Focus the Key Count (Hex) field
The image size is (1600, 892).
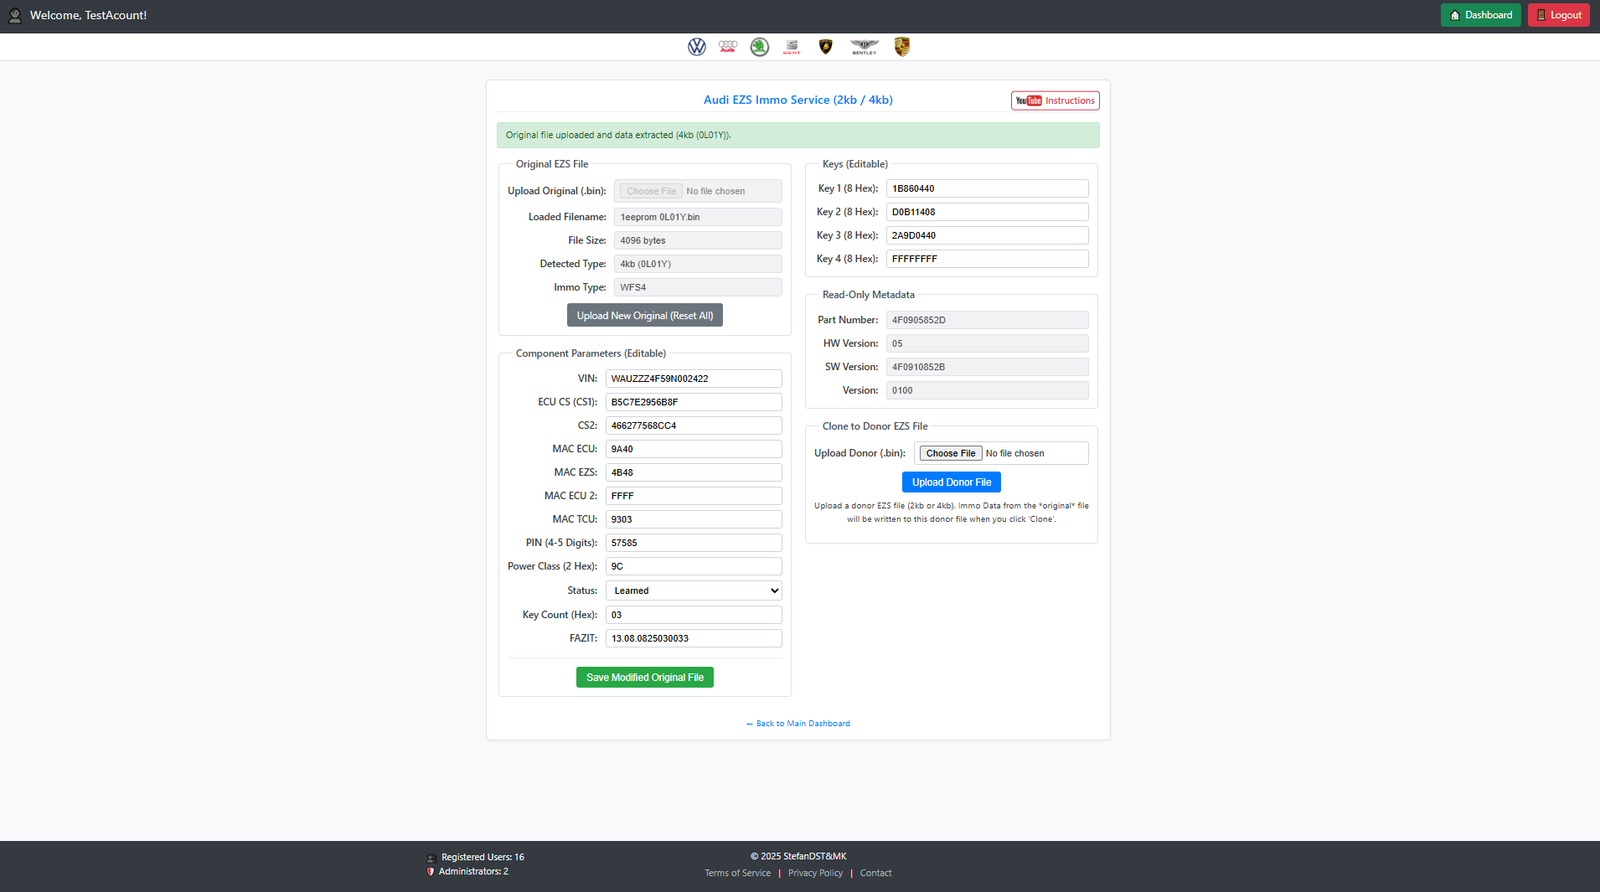694,615
